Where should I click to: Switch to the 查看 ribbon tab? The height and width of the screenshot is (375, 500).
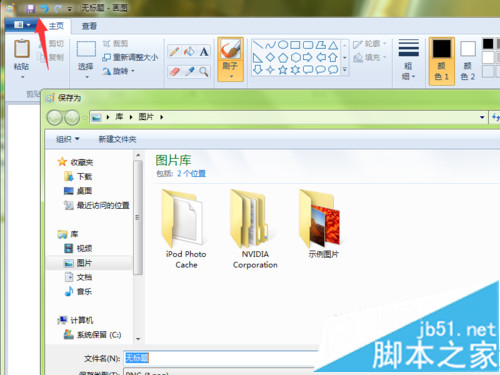[89, 26]
